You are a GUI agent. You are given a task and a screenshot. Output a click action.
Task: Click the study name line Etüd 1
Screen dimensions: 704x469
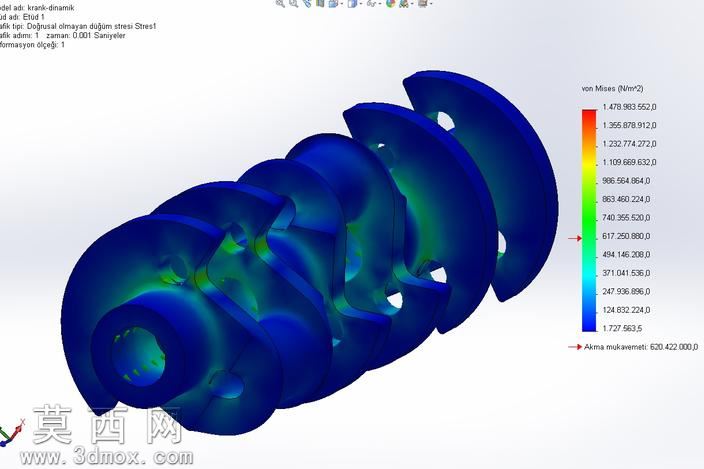coord(22,17)
